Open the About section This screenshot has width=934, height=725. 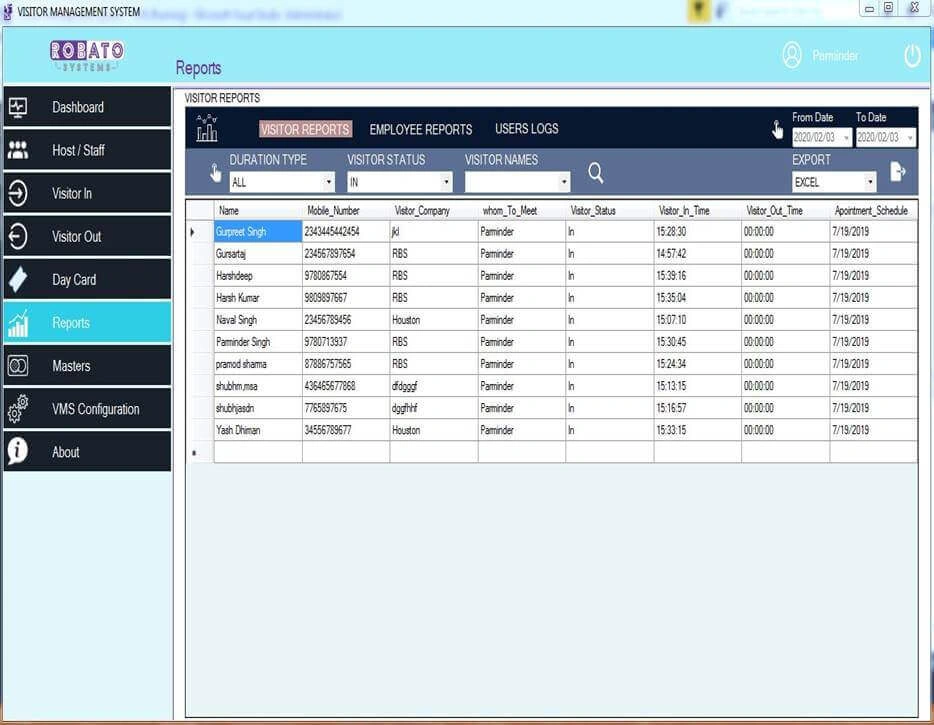[21, 451]
